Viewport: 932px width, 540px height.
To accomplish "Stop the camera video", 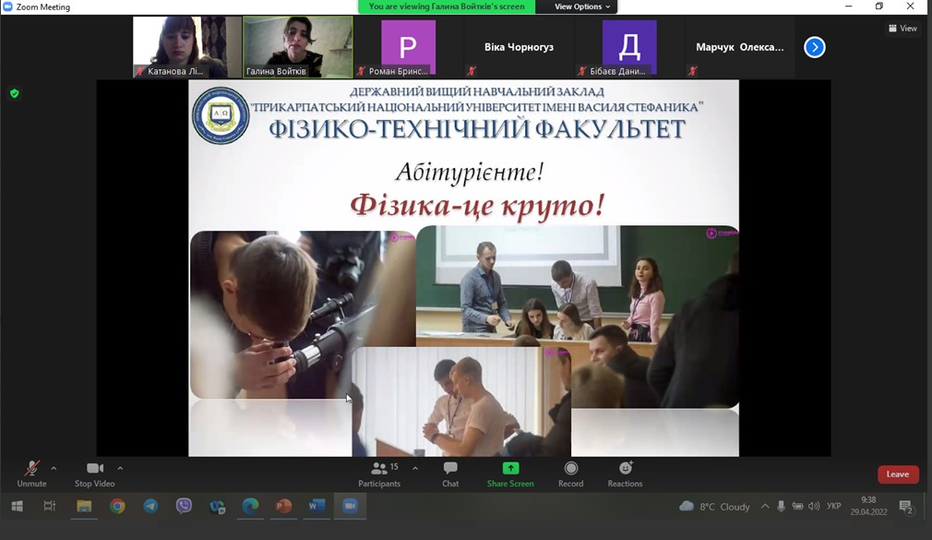I will [95, 473].
